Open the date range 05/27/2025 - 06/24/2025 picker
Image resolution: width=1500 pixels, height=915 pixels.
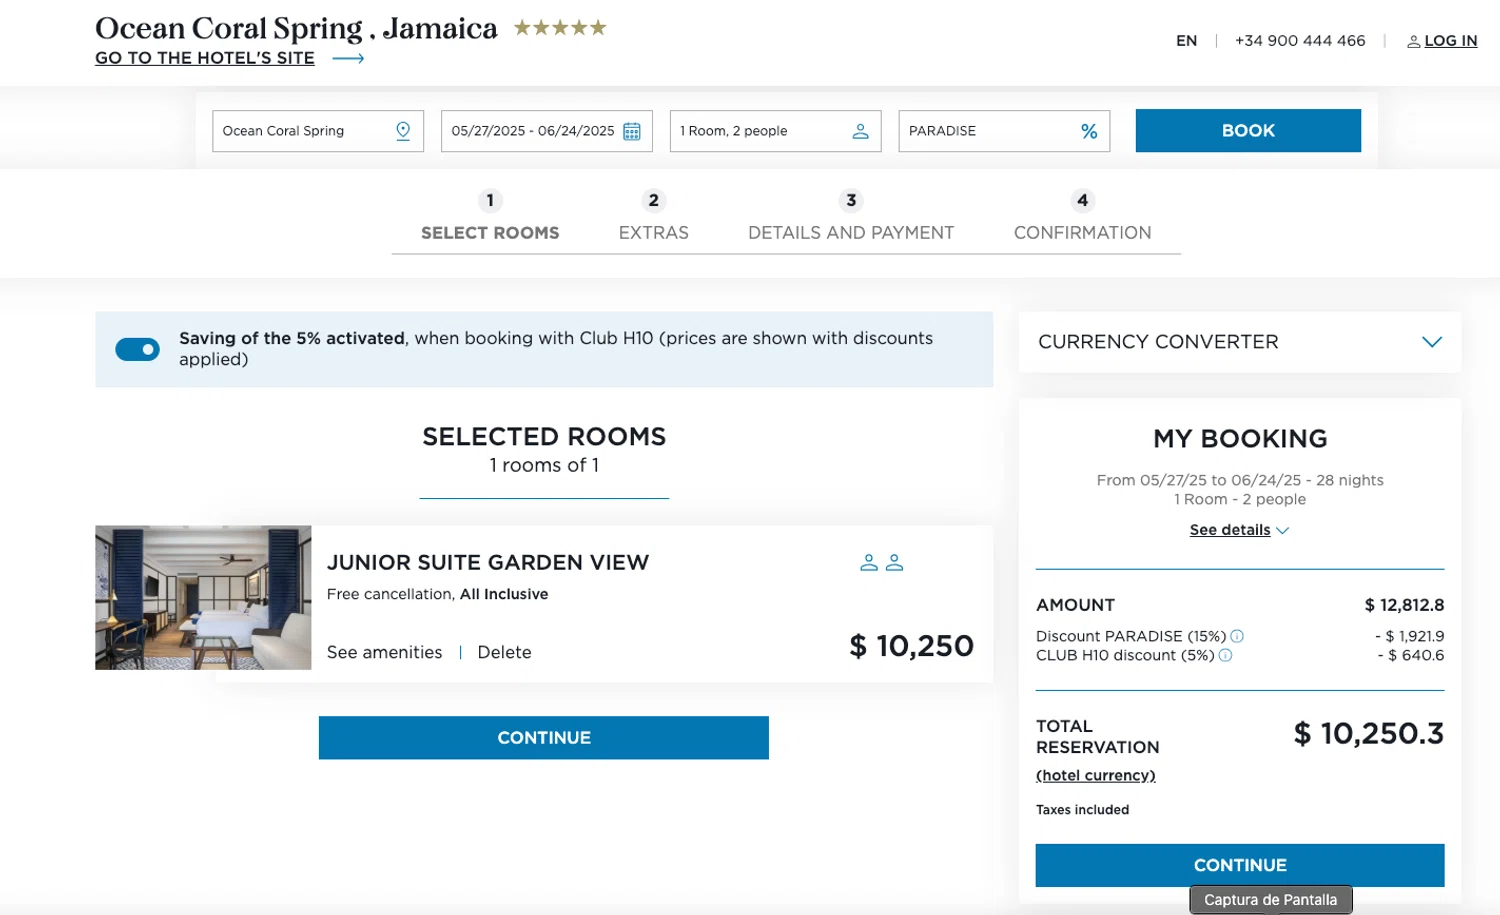pos(546,131)
